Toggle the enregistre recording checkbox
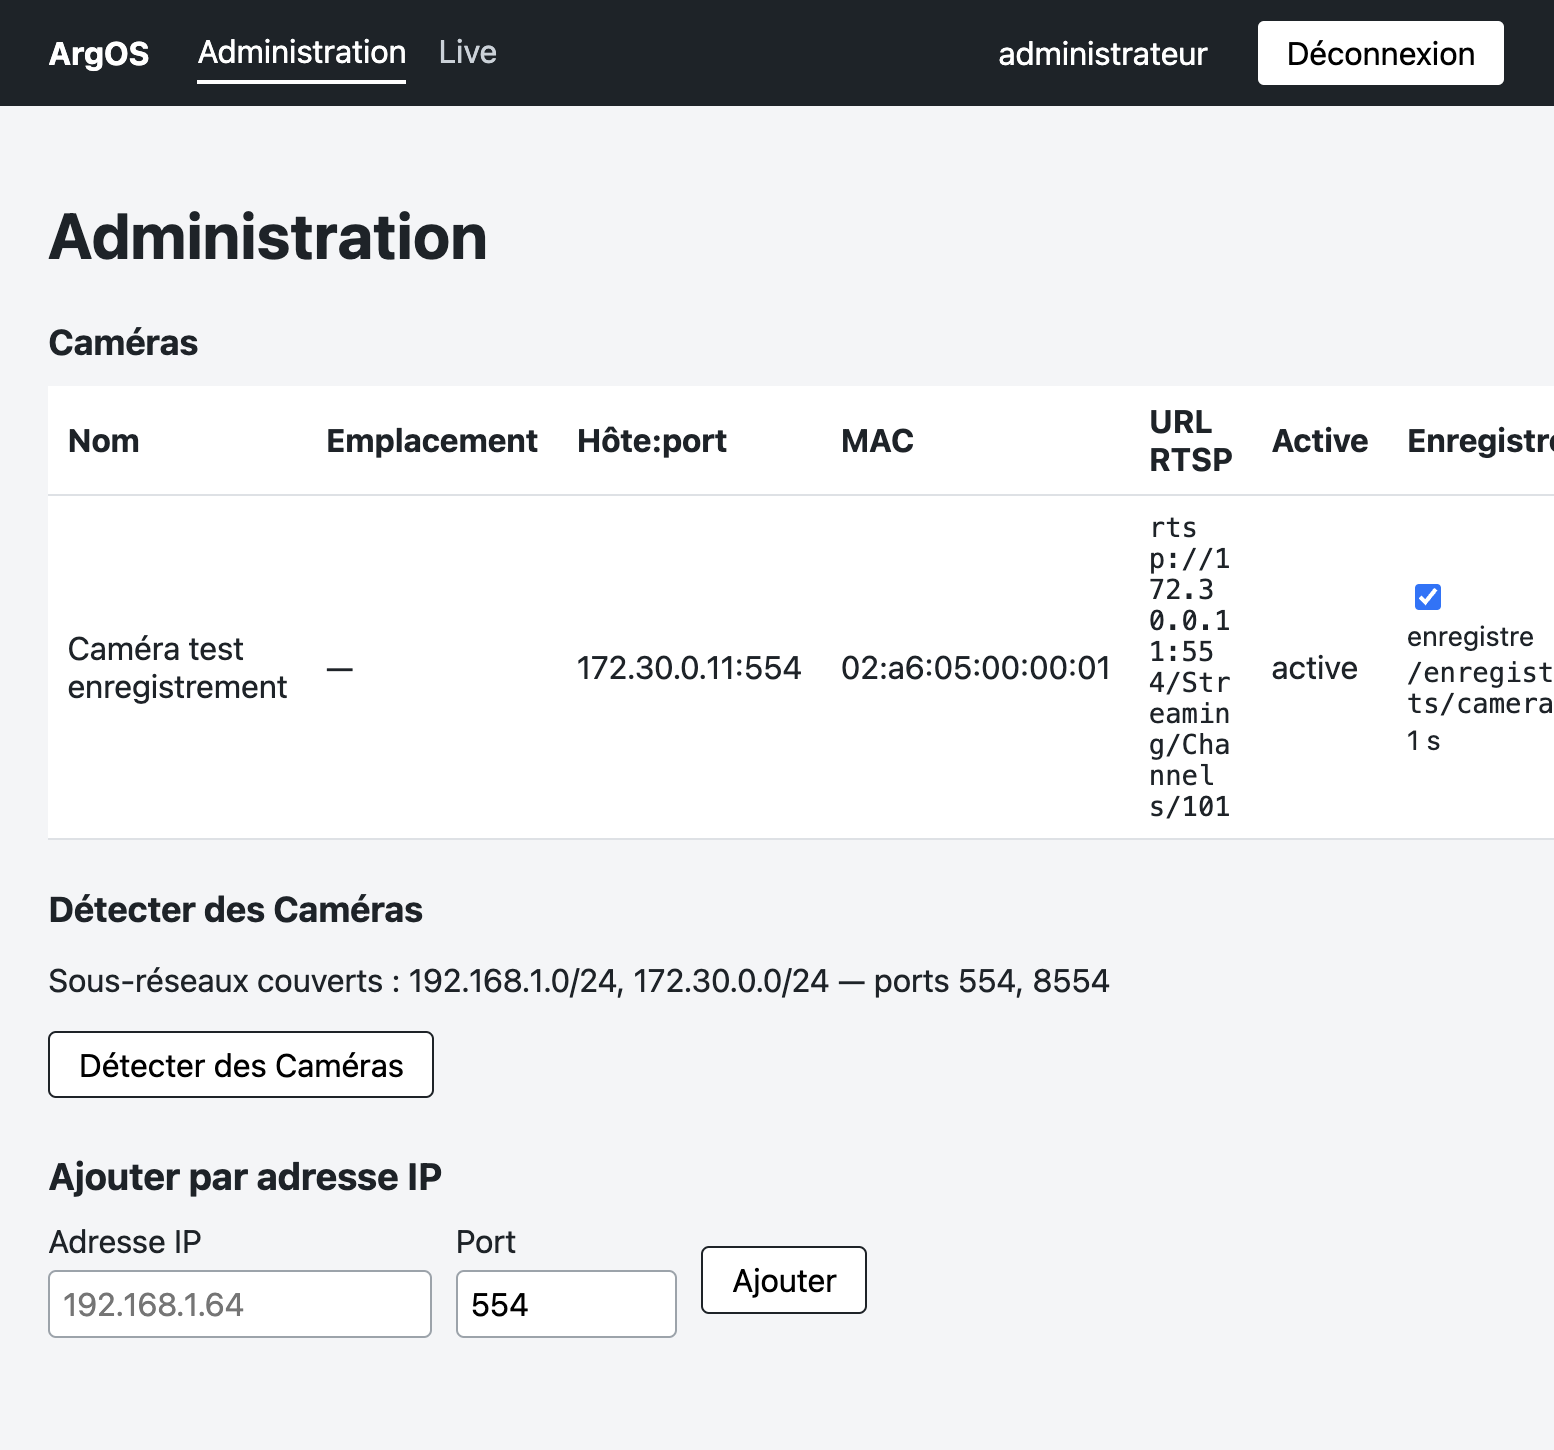The width and height of the screenshot is (1554, 1450). [x=1427, y=597]
